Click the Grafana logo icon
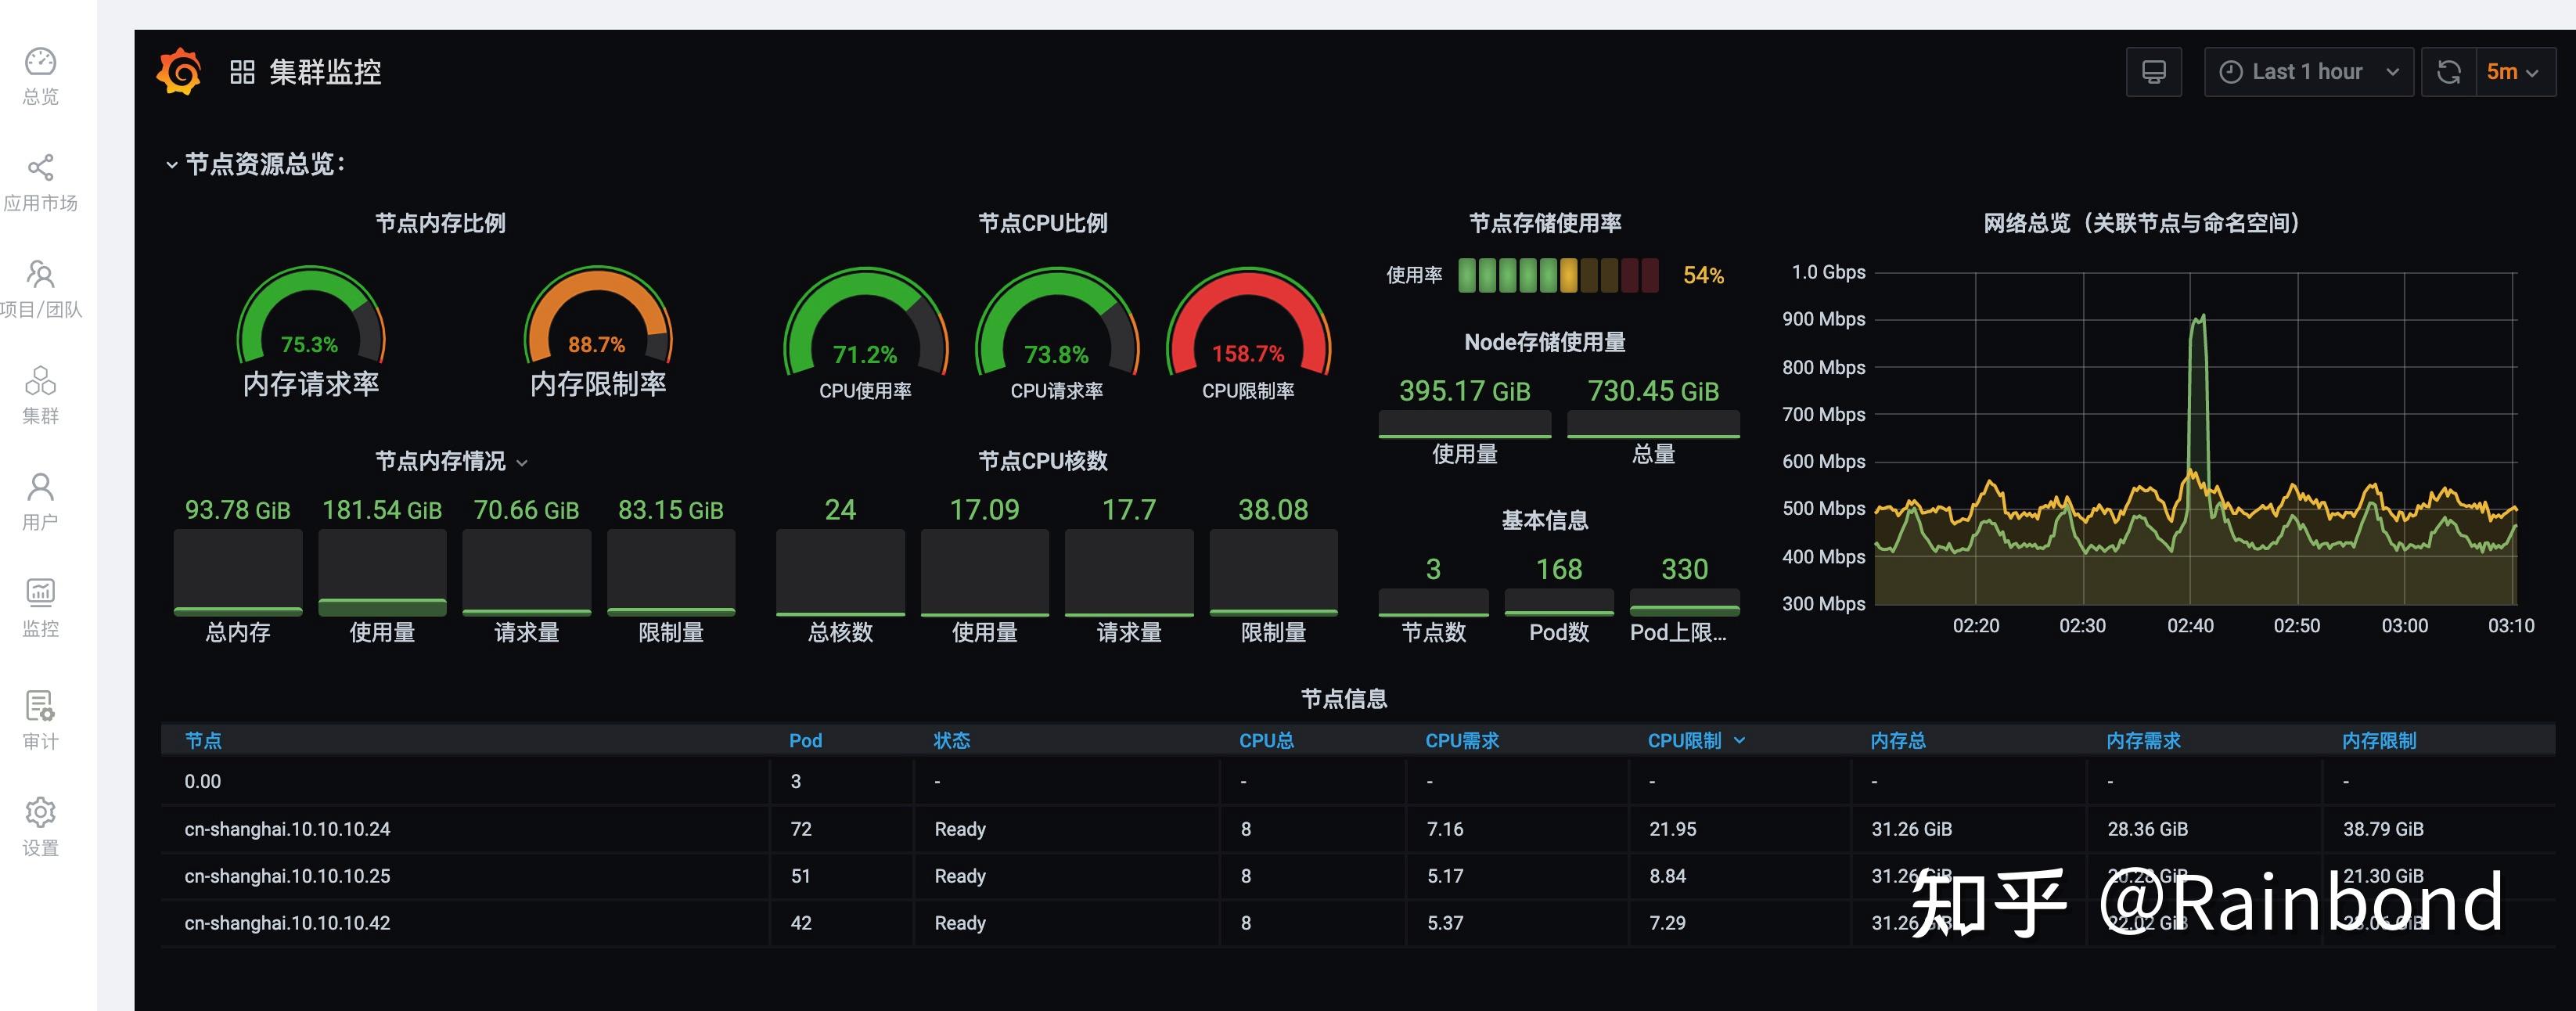 [179, 72]
